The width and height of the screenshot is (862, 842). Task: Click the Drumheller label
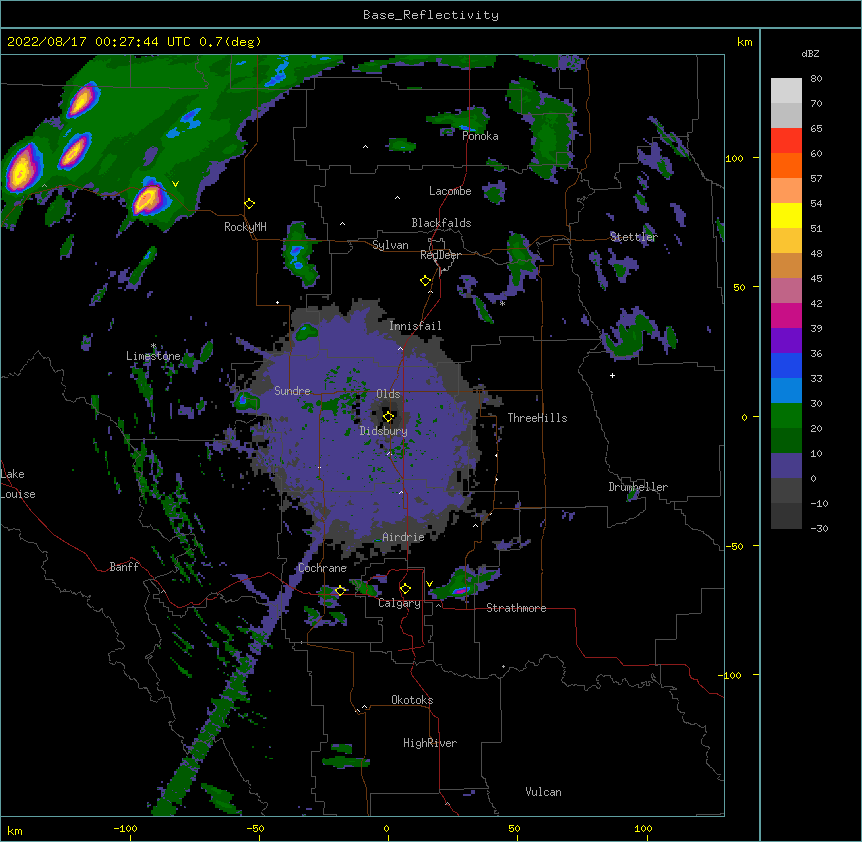click(x=638, y=487)
